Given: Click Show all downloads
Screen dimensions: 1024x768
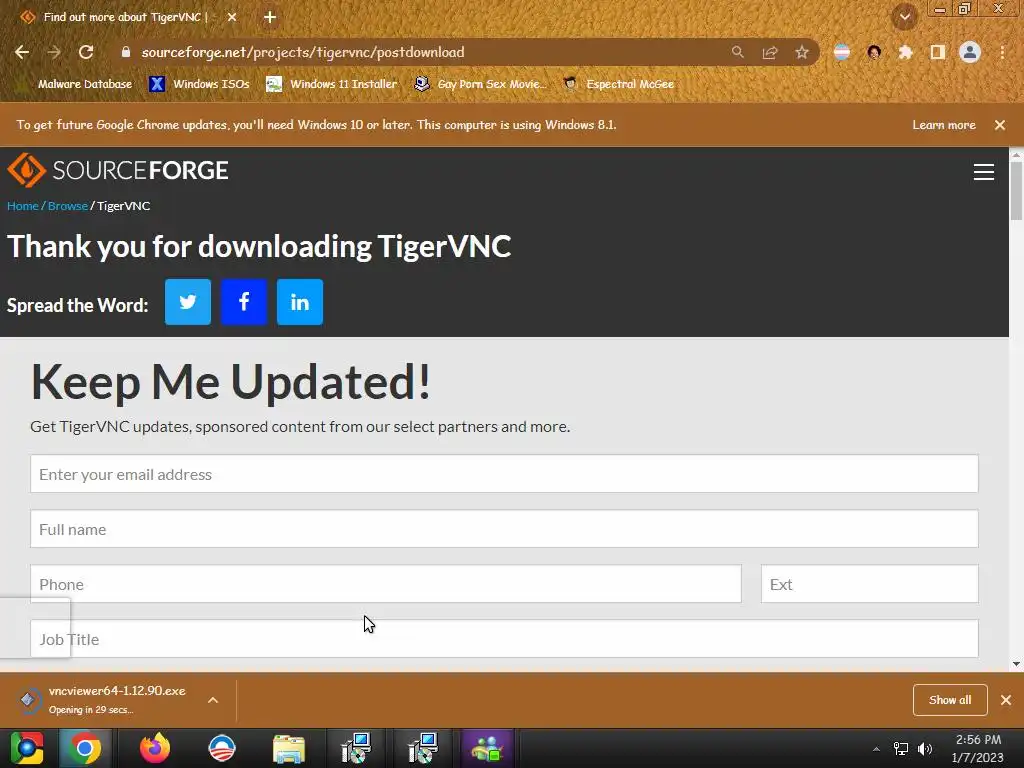Looking at the screenshot, I should pos(950,700).
